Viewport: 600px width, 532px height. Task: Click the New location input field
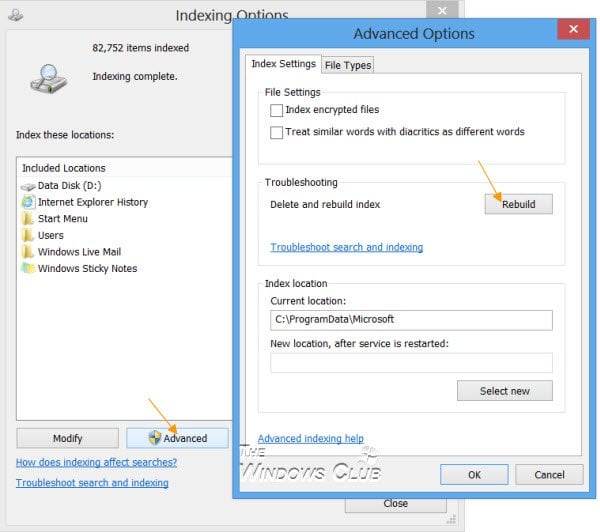pos(411,363)
